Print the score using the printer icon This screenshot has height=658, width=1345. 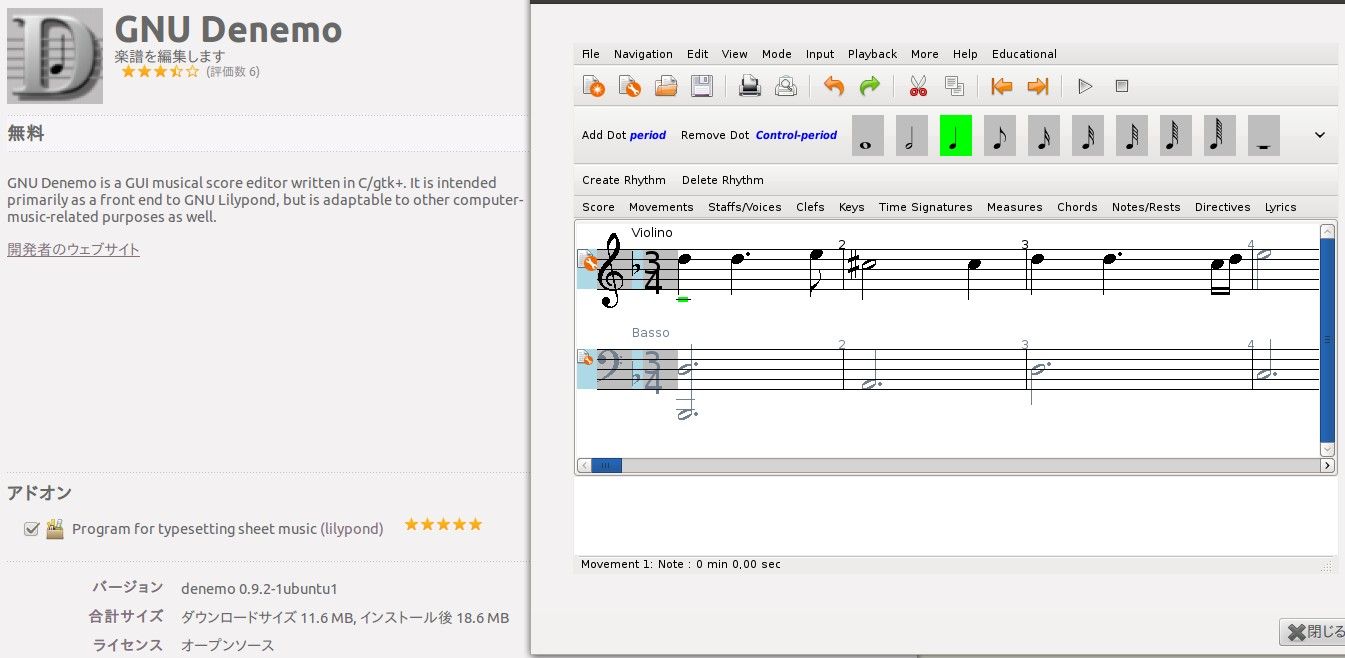[750, 86]
